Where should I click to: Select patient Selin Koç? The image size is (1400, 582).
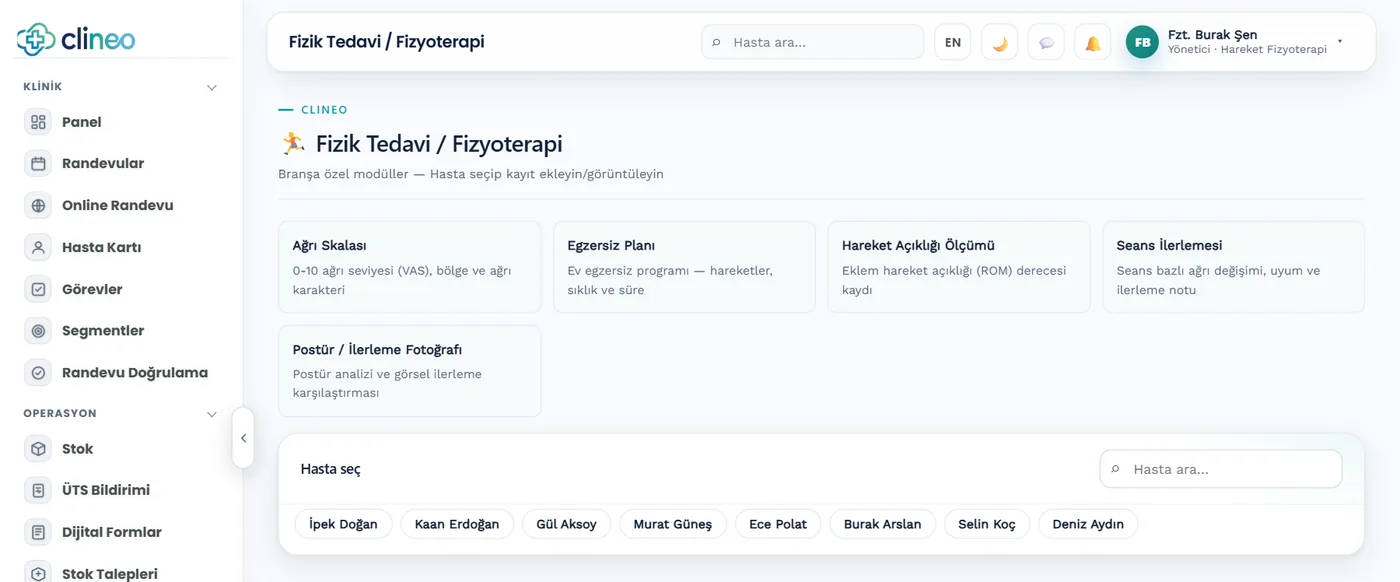(x=987, y=524)
